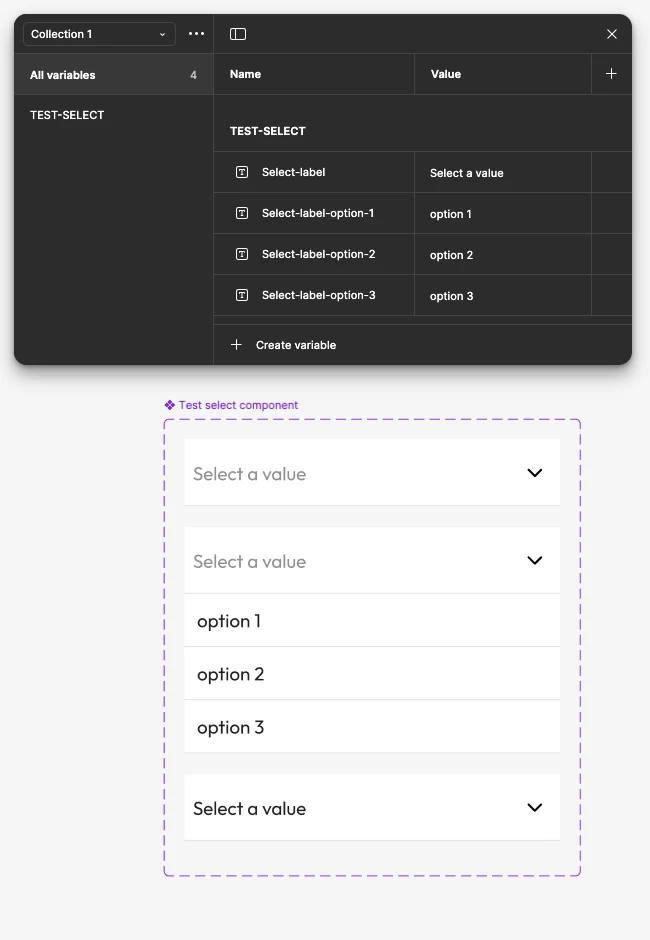Click the text type icon beside Select-label-option-3
The image size is (650, 940).
click(242, 295)
